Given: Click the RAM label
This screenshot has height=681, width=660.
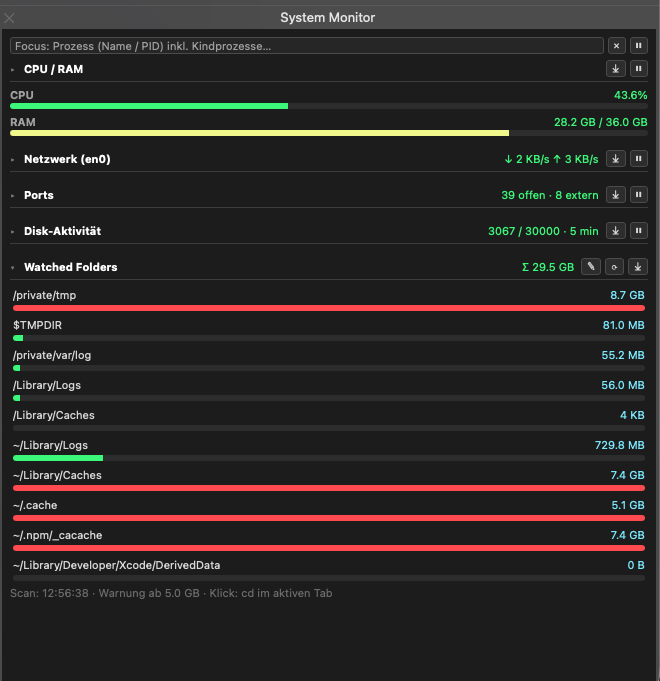Looking at the screenshot, I should [x=23, y=122].
